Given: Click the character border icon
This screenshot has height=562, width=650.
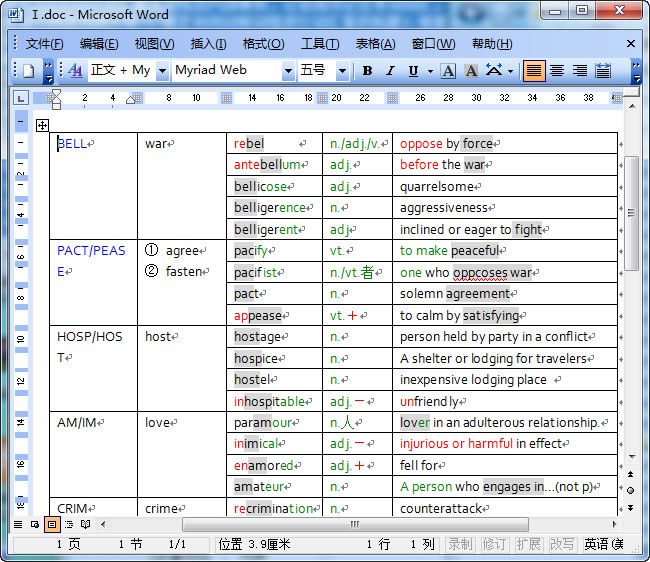Looking at the screenshot, I should click(x=448, y=71).
